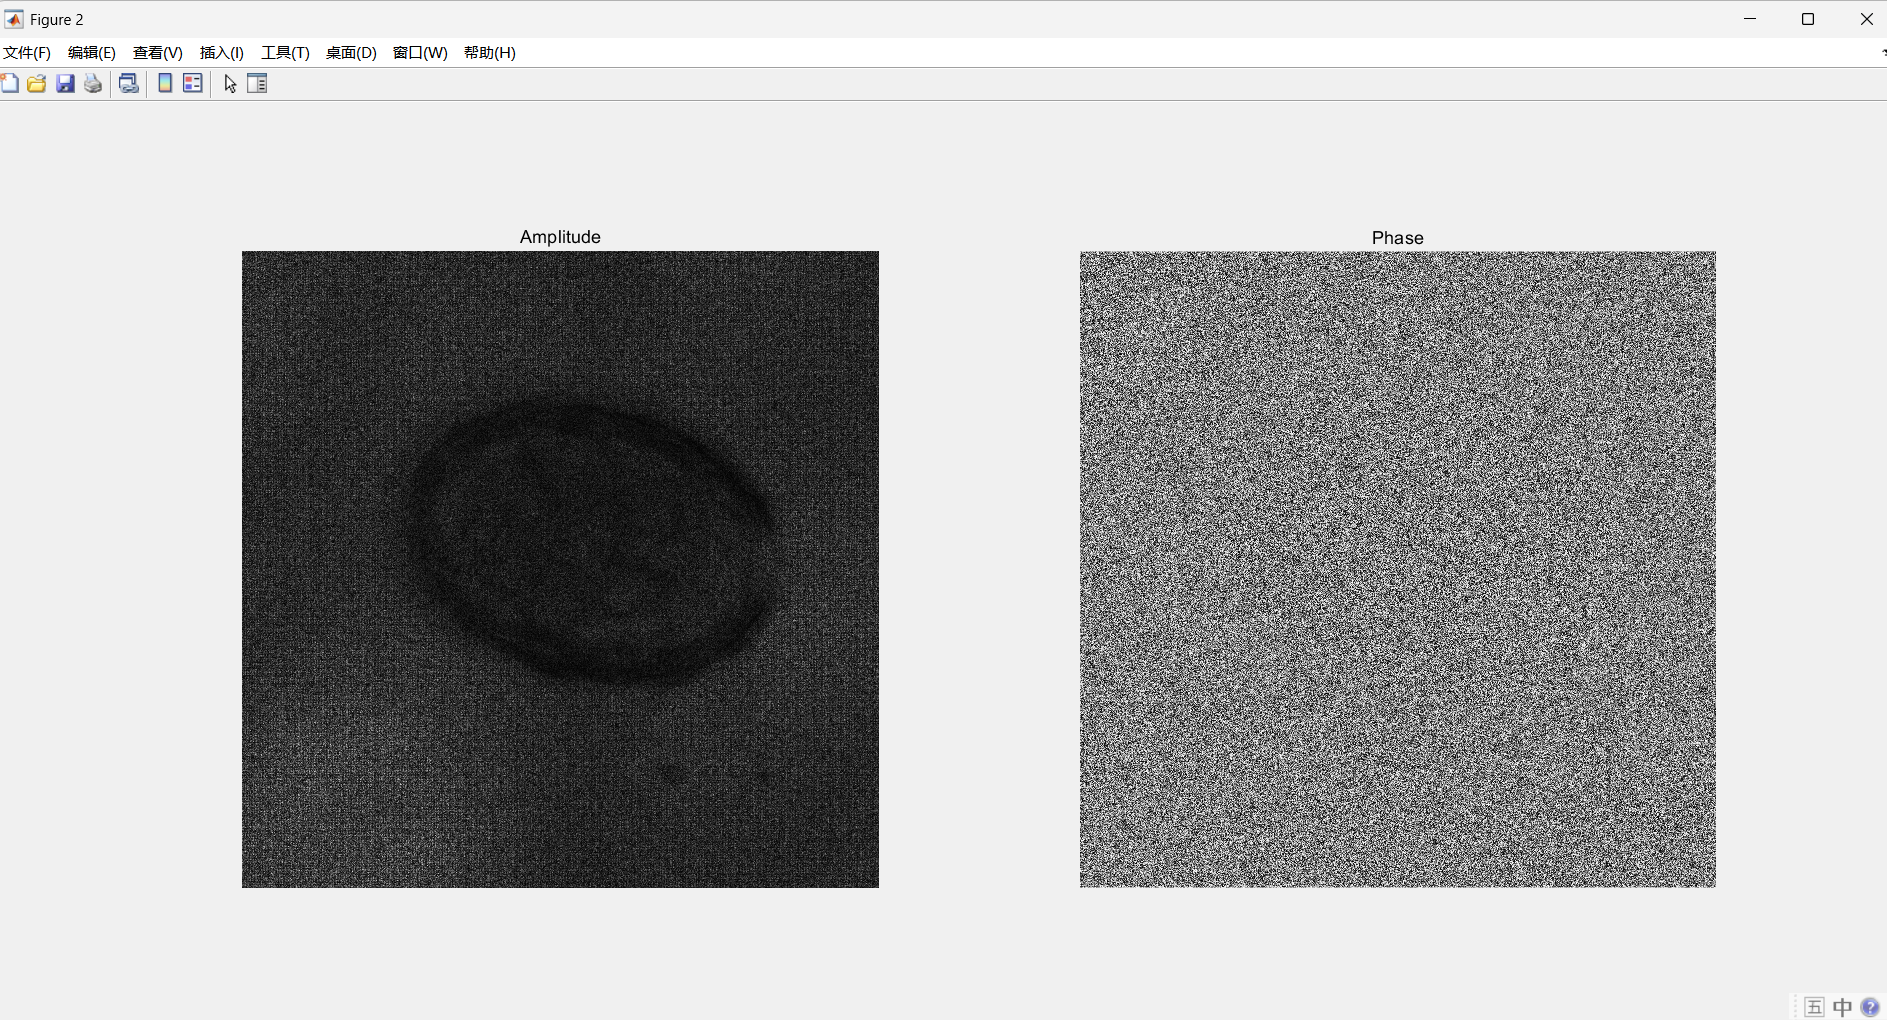Open IME help question mark icon
This screenshot has height=1020, width=1887.
pos(1870,1007)
